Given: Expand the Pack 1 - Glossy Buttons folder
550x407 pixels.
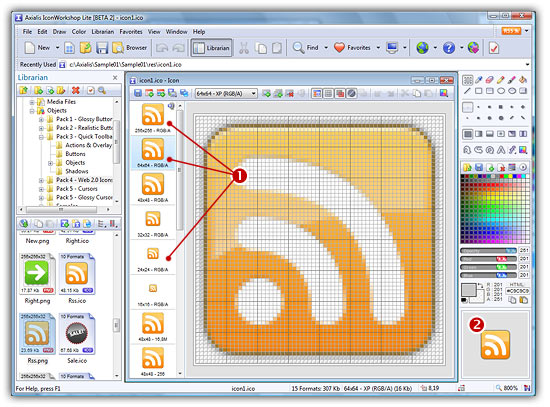Looking at the screenshot, I should click(x=41, y=119).
